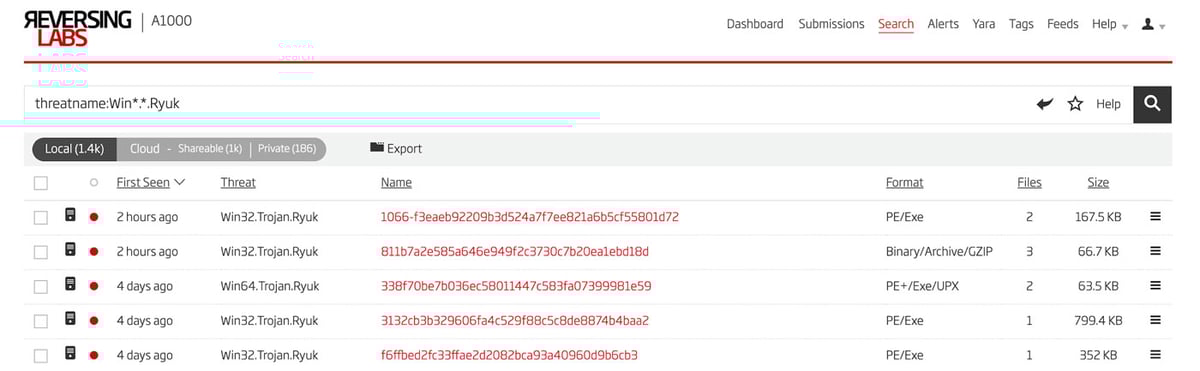This screenshot has width=1200, height=371.
Task: Click the star icon to save search
Action: click(1075, 104)
